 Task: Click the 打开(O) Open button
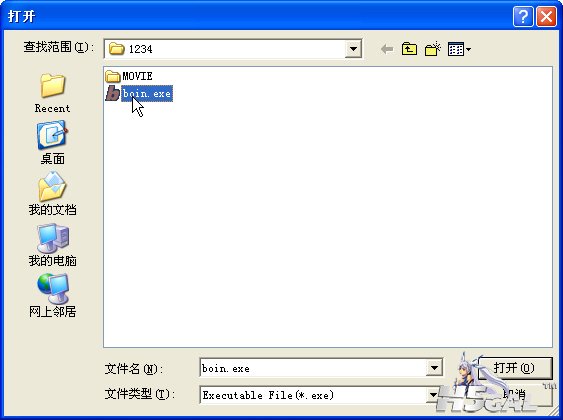[515, 368]
